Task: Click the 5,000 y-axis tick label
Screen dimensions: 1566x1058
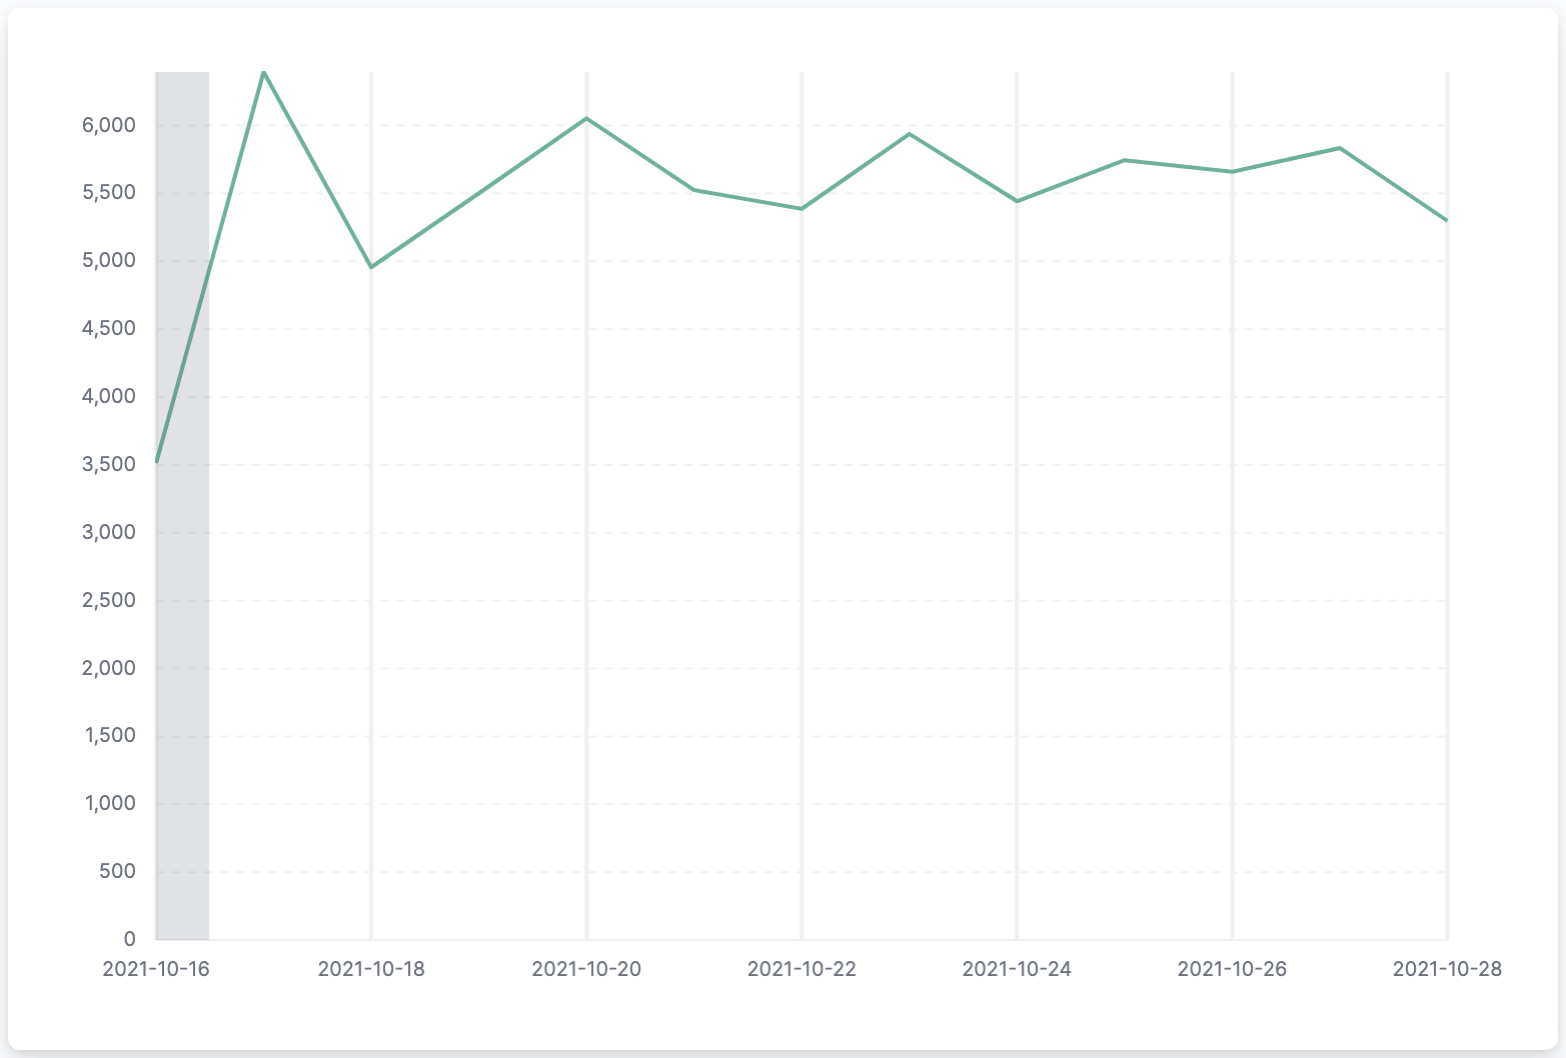Action: 108,261
